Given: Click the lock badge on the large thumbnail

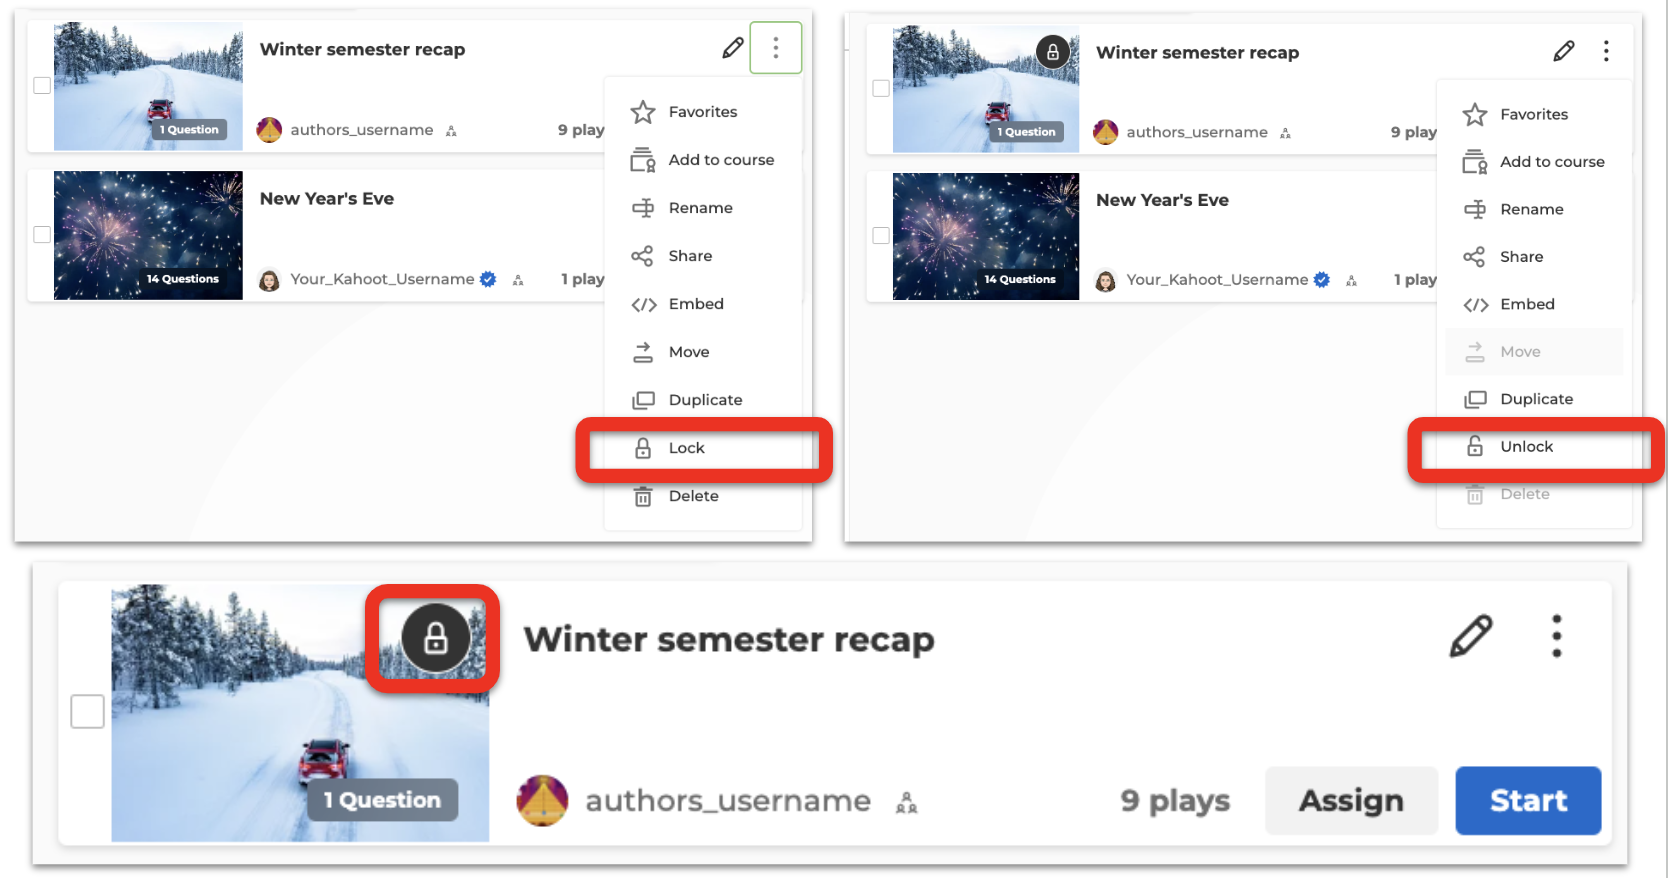Looking at the screenshot, I should [x=435, y=638].
